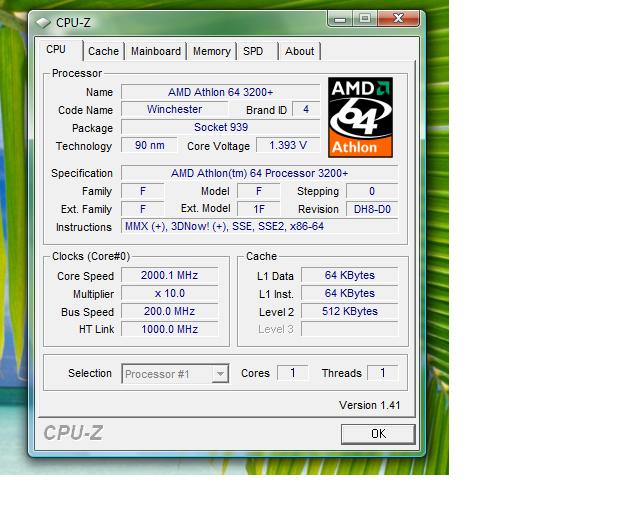The width and height of the screenshot is (640, 512).
Task: Click the CPU-Z title bar app icon
Action: [x=43, y=22]
